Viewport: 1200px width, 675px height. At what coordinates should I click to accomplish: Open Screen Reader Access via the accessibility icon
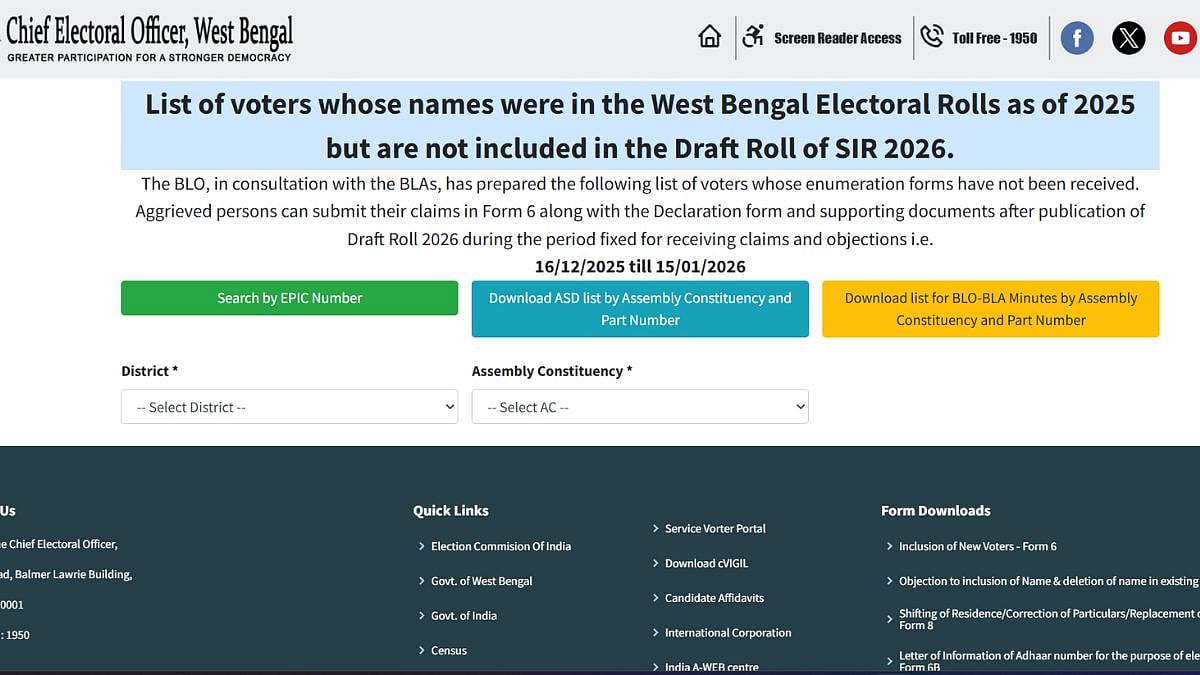tap(754, 36)
